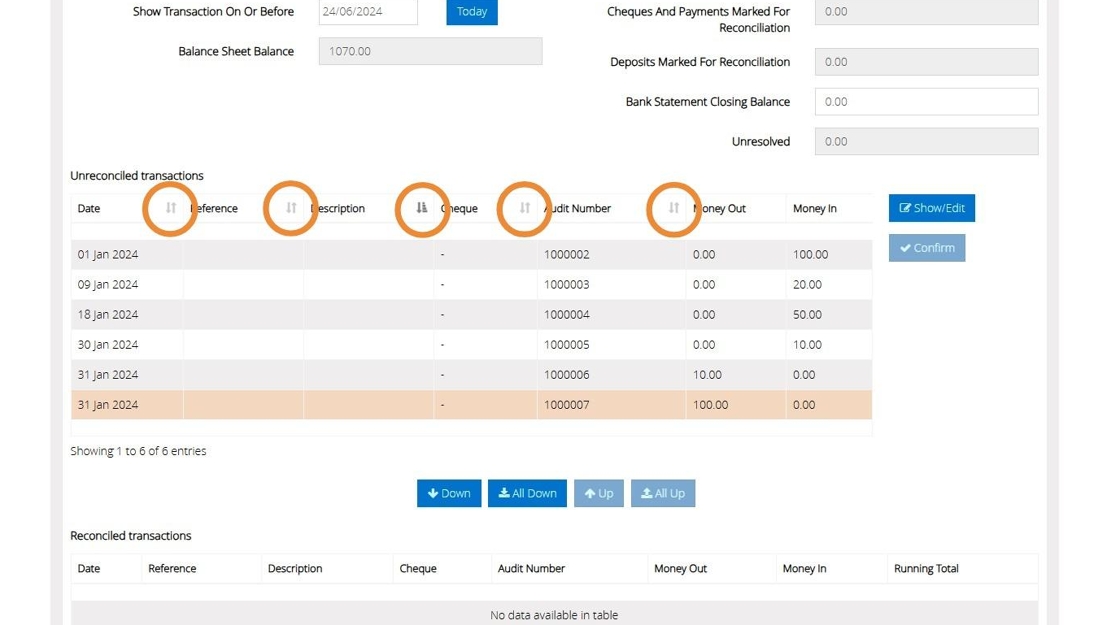Screen dimensions: 1120x625
Task: Sort unreconciled table by Cheque sort icon
Action: tap(524, 208)
